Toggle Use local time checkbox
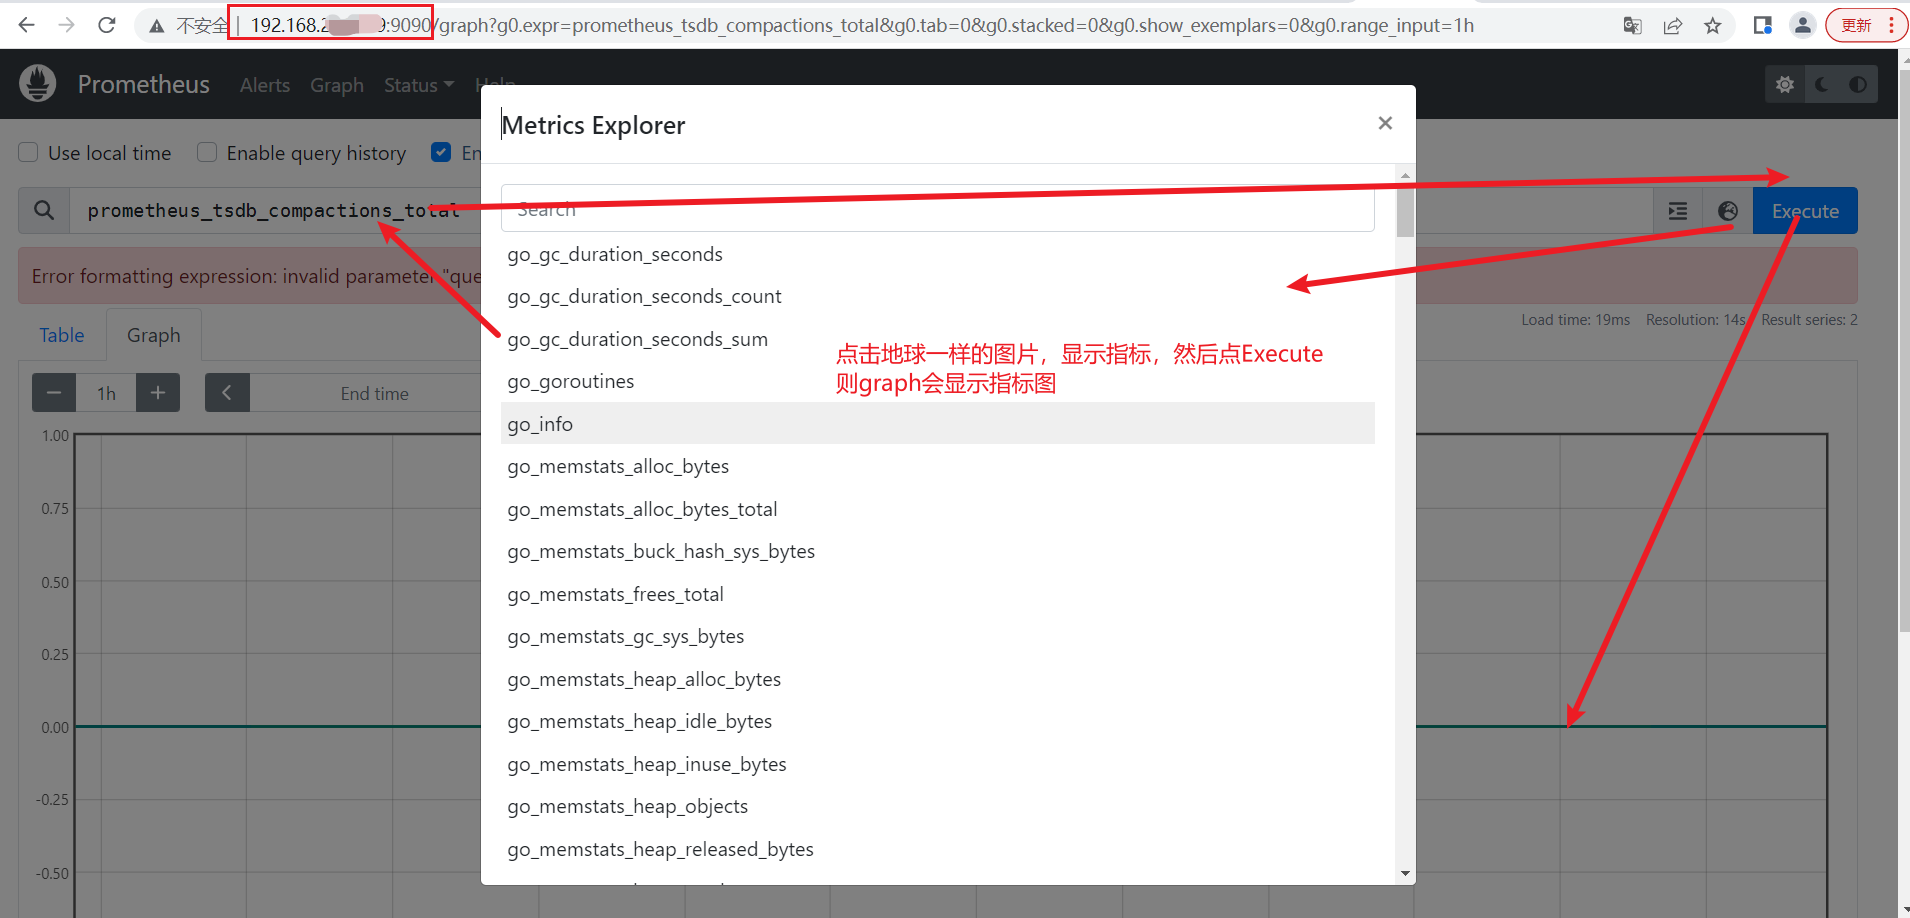The image size is (1910, 918). [x=28, y=152]
